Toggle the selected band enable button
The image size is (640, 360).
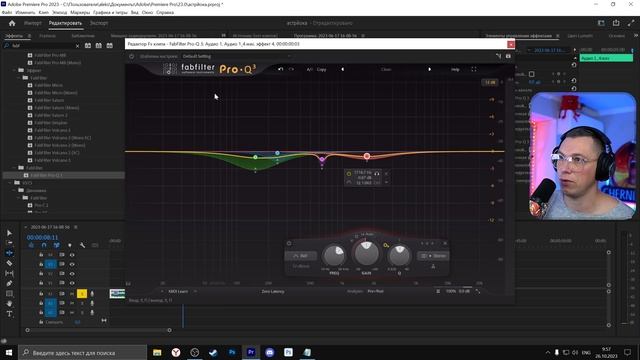tap(289, 243)
